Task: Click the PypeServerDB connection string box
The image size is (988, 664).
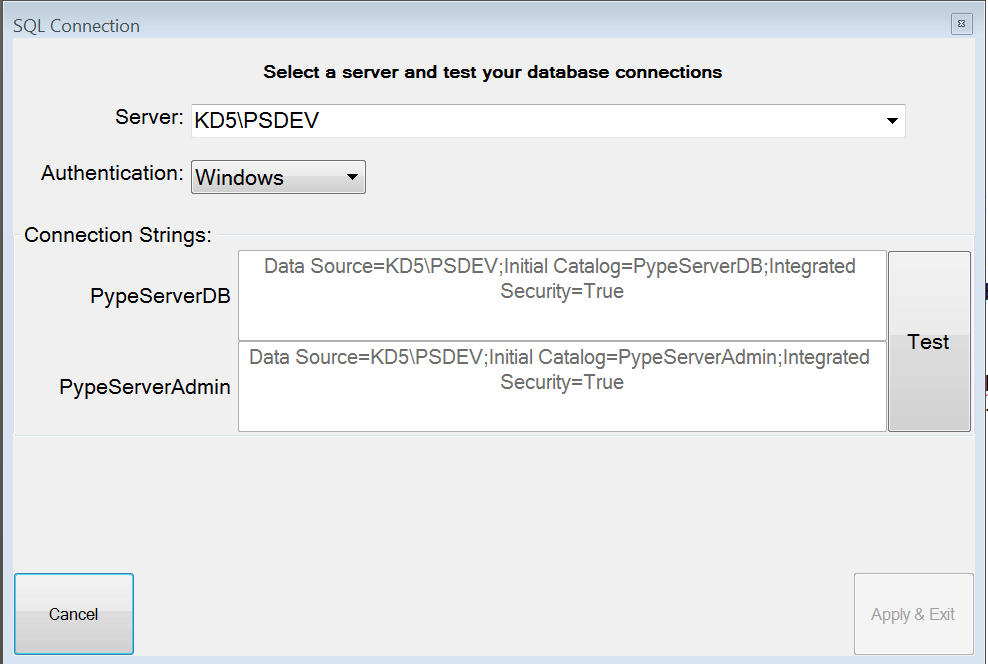Action: 562,295
